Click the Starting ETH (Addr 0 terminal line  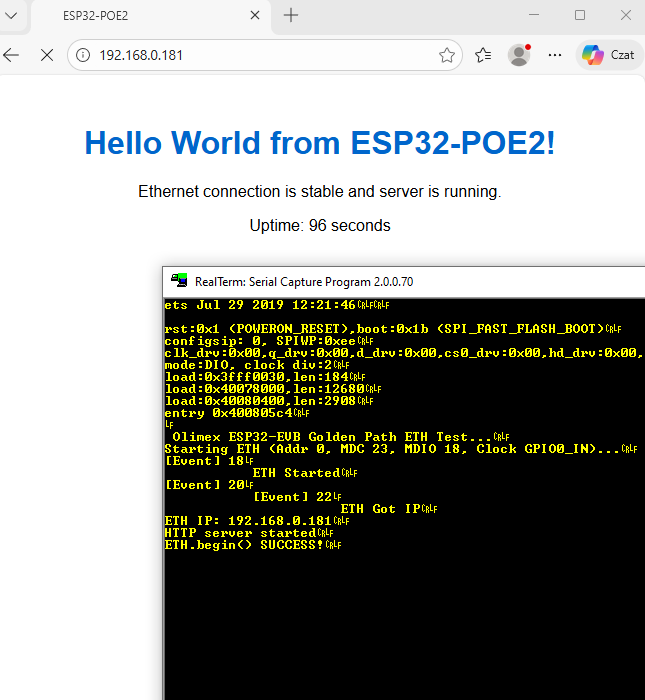pyautogui.click(x=401, y=449)
